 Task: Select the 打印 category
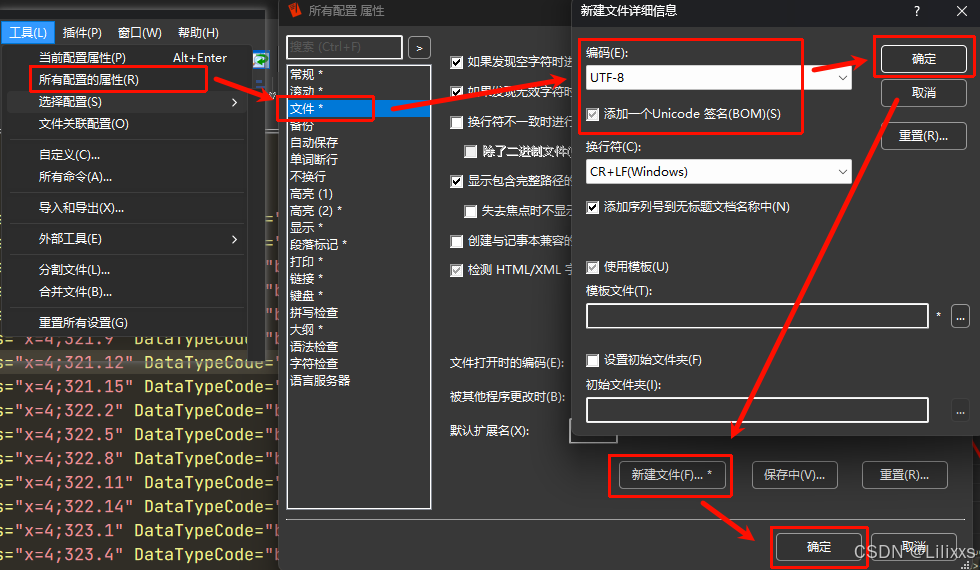tap(359, 261)
